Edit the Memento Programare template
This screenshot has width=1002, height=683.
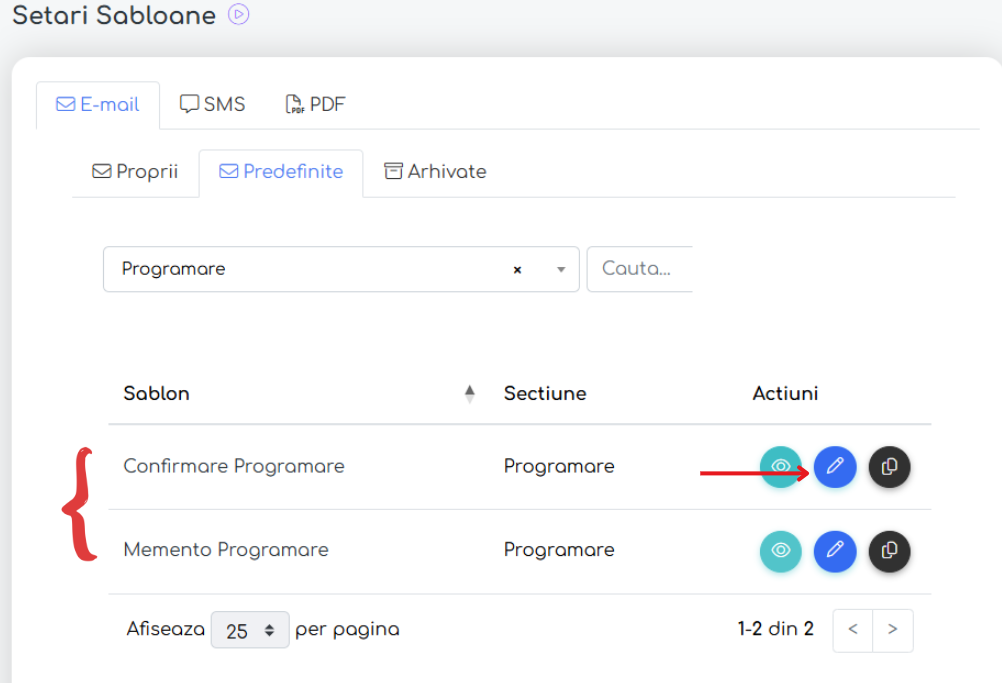(835, 551)
